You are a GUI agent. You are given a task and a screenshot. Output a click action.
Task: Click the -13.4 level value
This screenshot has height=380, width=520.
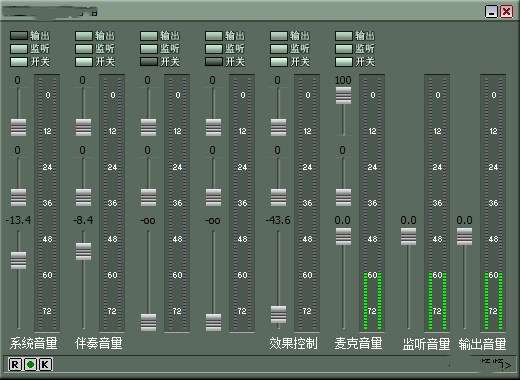click(x=18, y=220)
